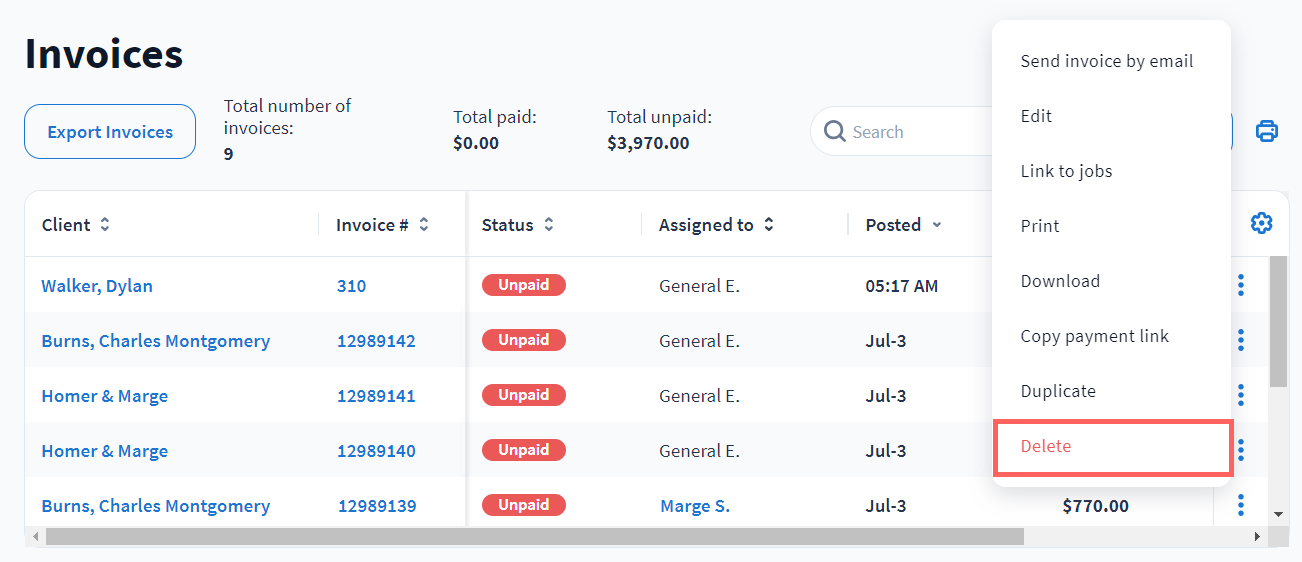Open client Walker, Dylan link
Image resolution: width=1302 pixels, height=562 pixels.
[x=97, y=286]
